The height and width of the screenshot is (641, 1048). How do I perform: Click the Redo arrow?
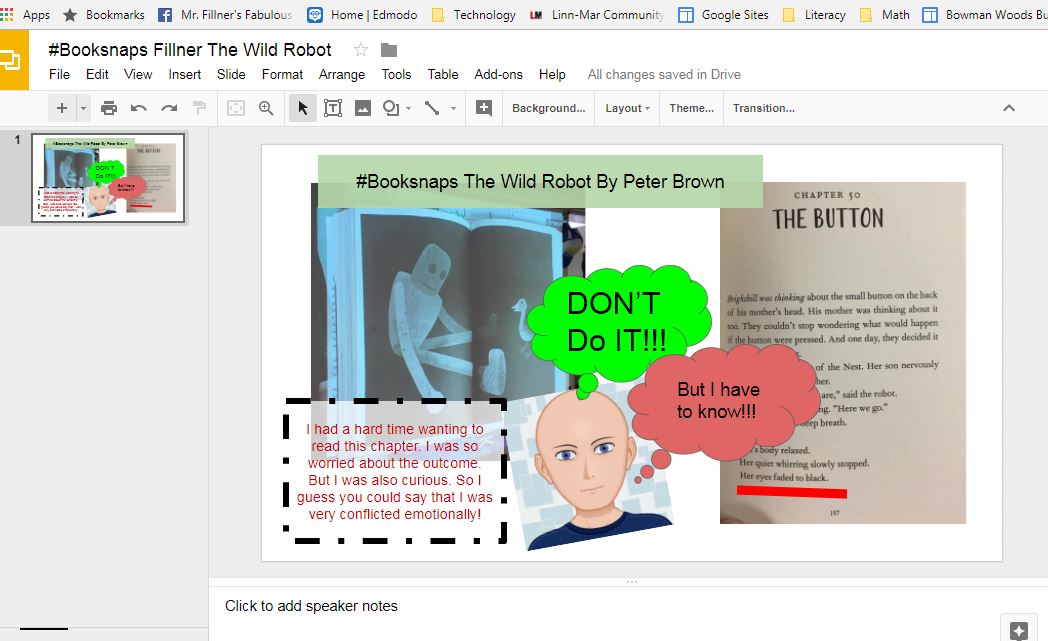pyautogui.click(x=169, y=108)
